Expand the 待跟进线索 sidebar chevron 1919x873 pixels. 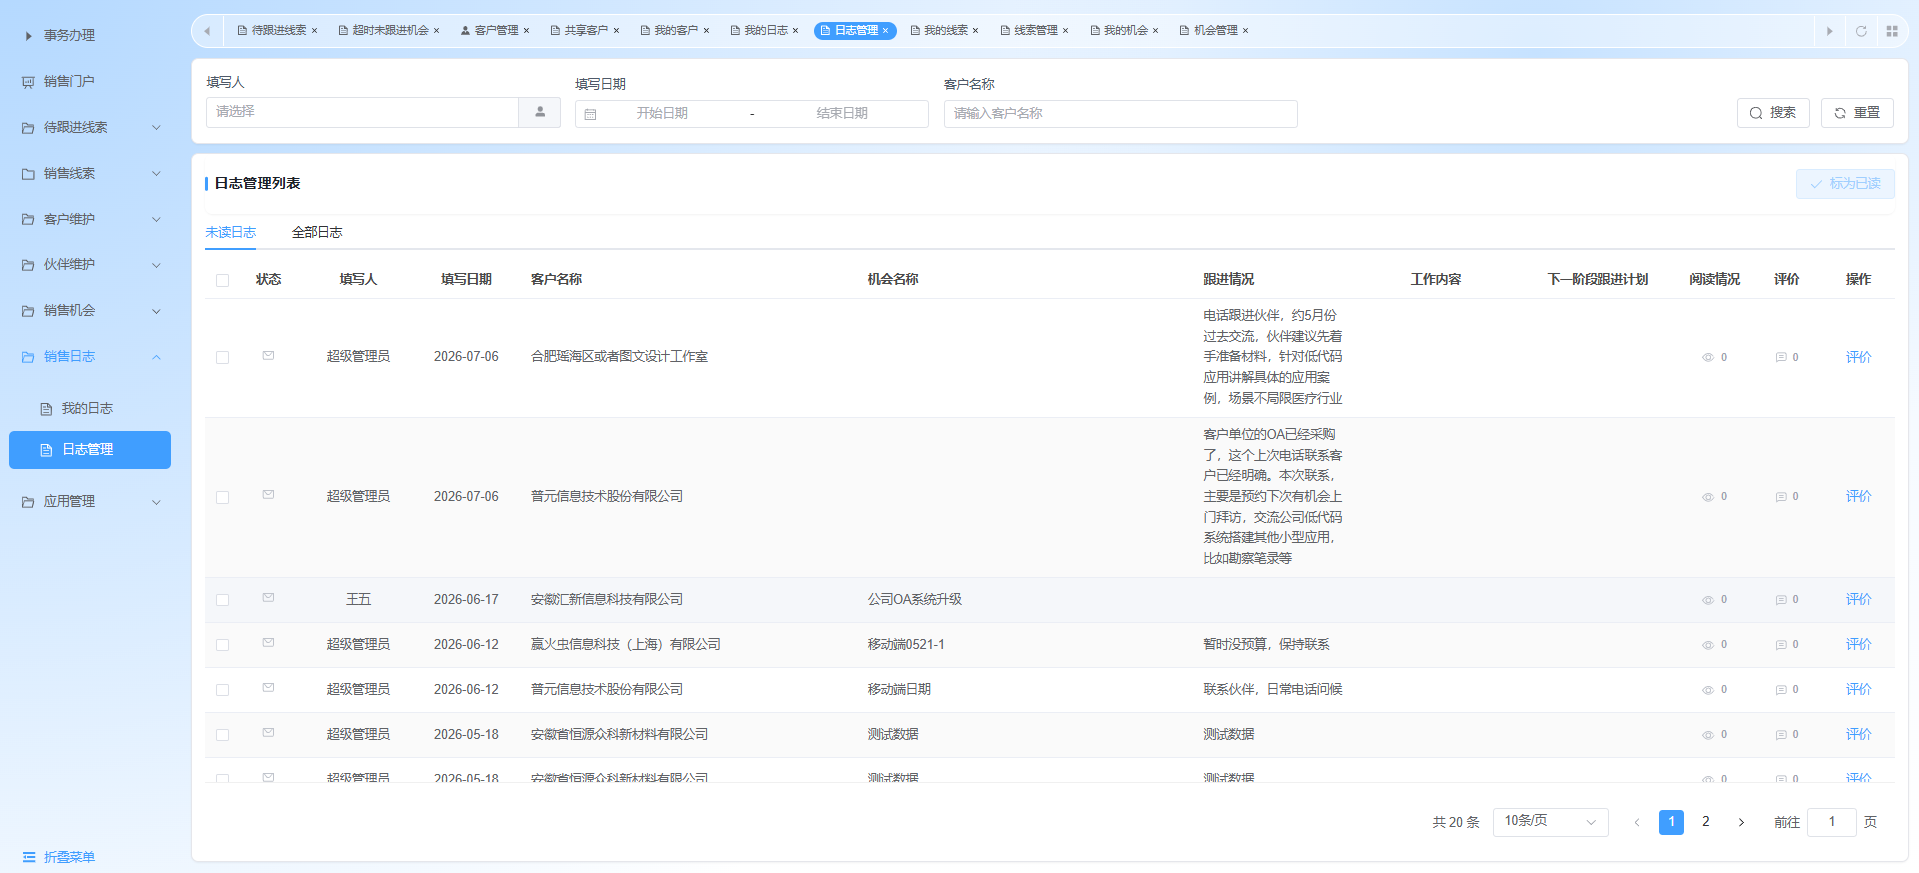tap(156, 128)
